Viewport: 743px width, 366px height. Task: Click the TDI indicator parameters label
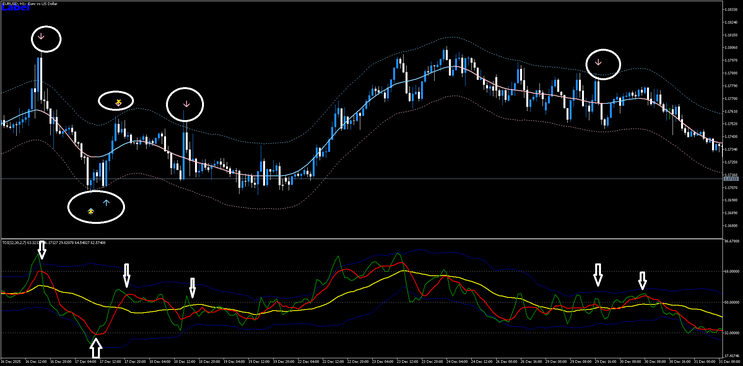pyautogui.click(x=54, y=242)
